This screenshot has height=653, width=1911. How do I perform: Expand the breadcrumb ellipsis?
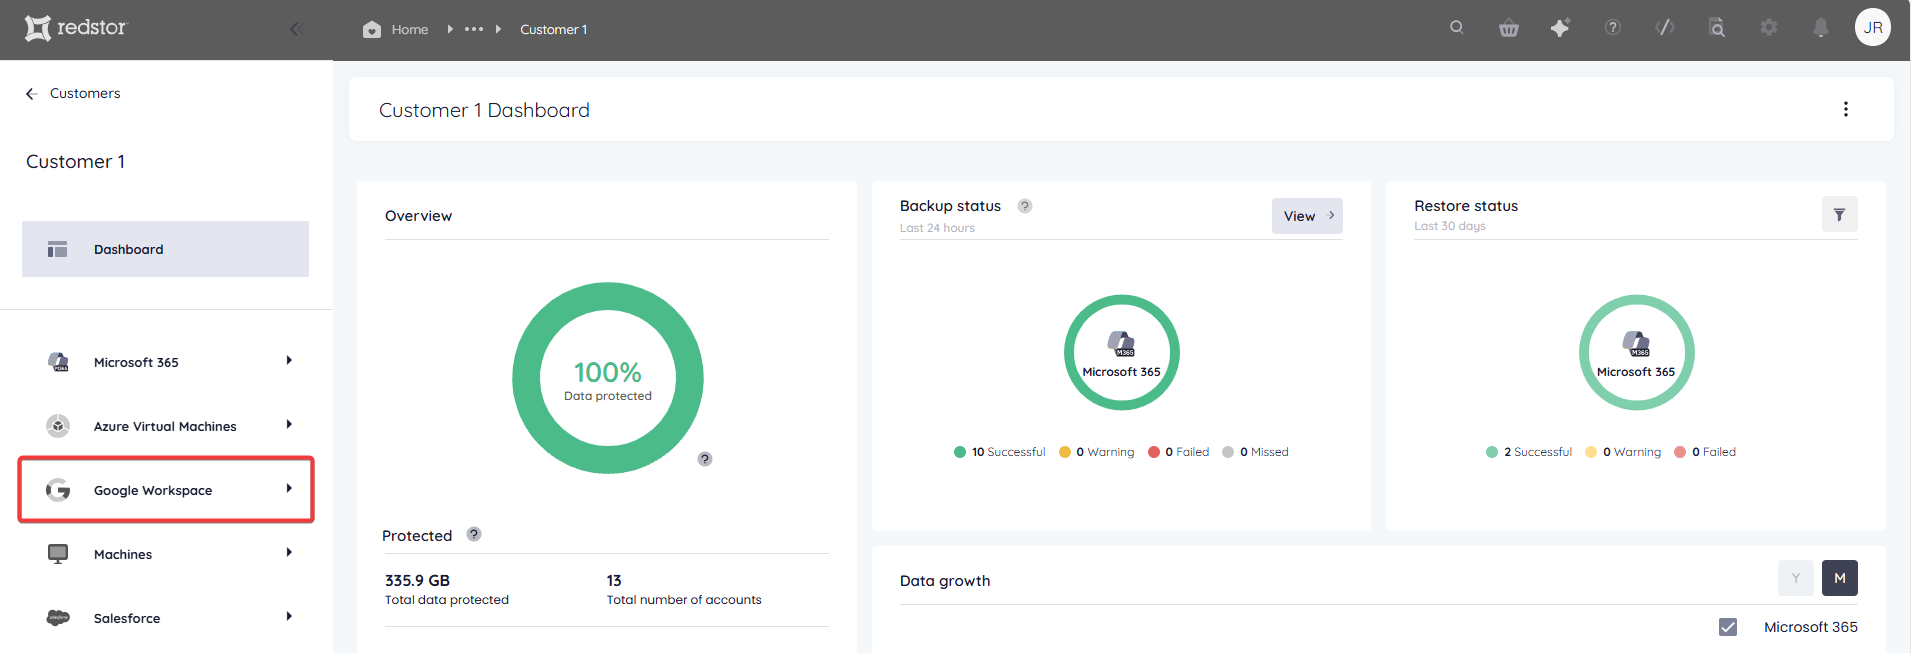(x=474, y=29)
